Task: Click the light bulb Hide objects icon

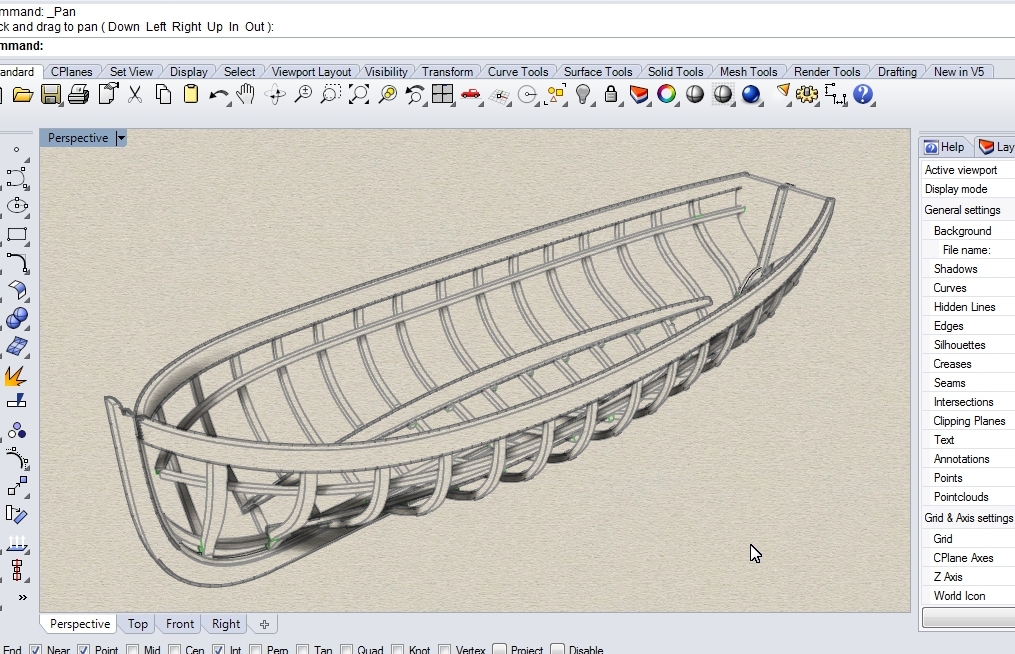Action: [x=583, y=95]
